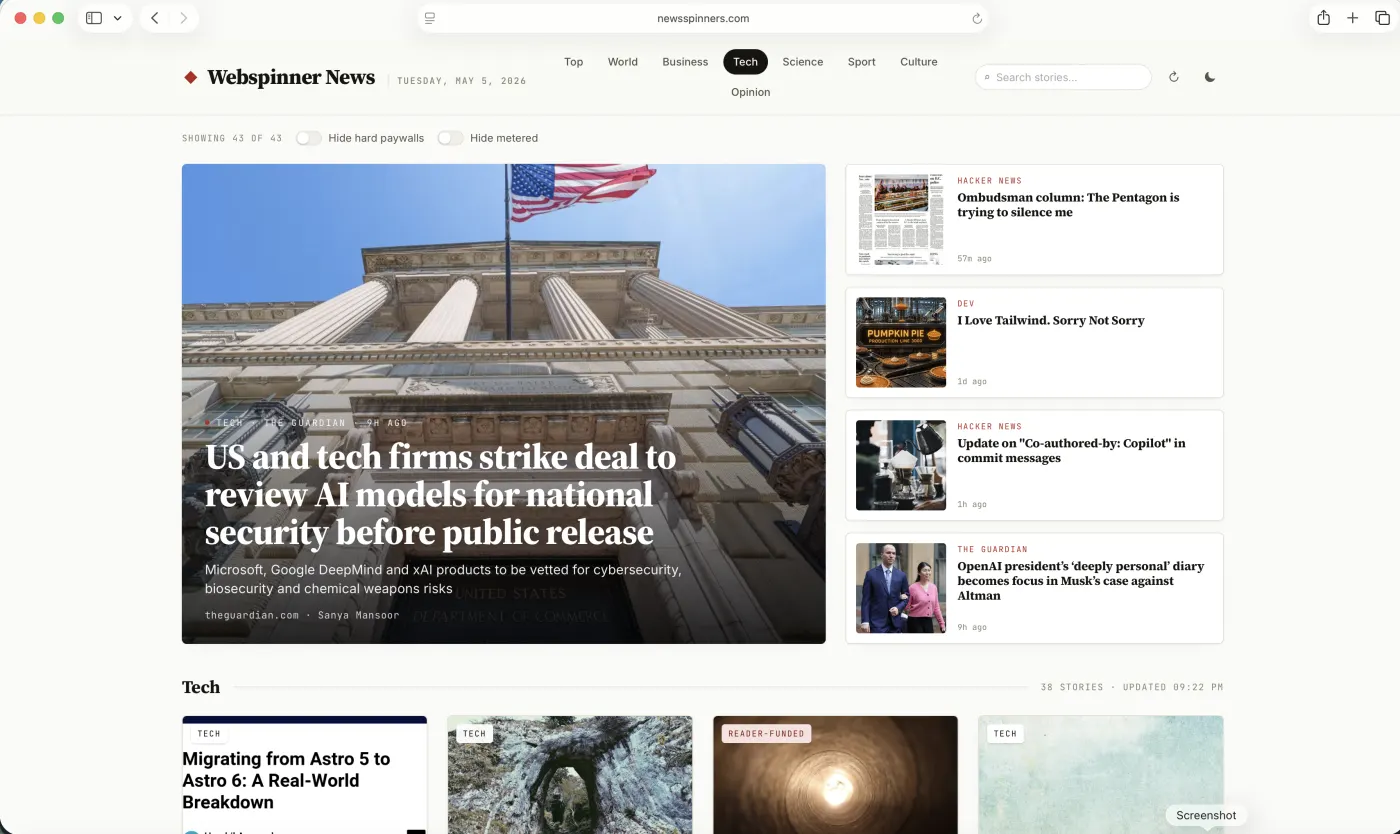Click the Safari sidebar toggle icon
Image resolution: width=1400 pixels, height=834 pixels.
pyautogui.click(x=94, y=18)
